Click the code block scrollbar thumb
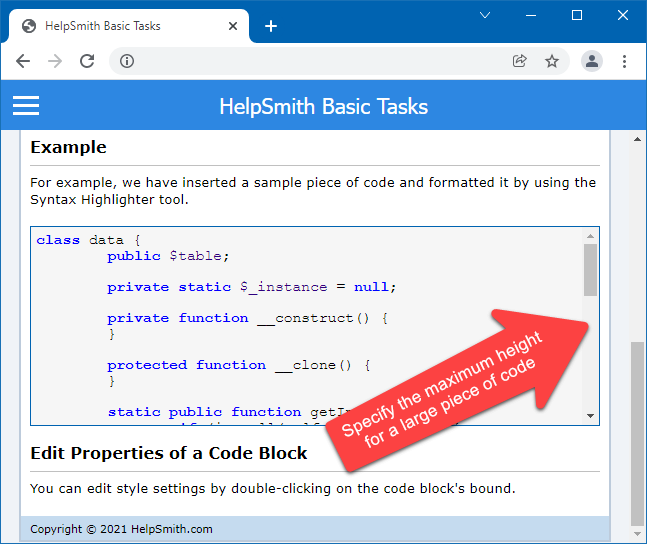Image resolution: width=647 pixels, height=544 pixels. [x=590, y=270]
